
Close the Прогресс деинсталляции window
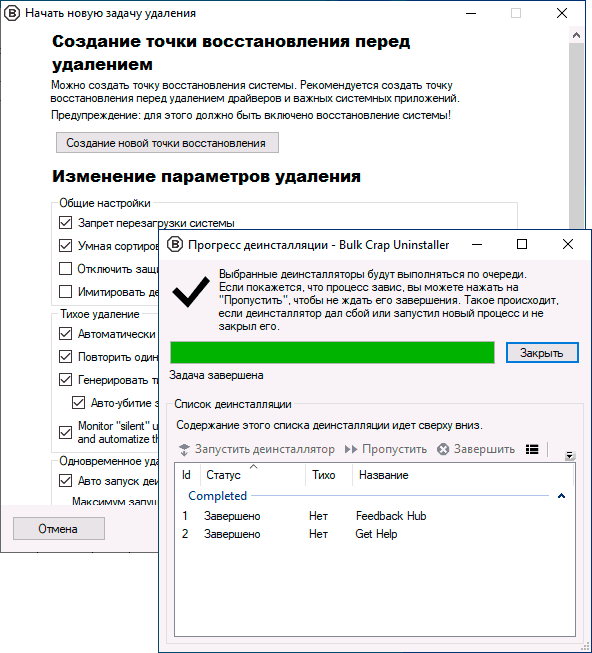tap(568, 244)
